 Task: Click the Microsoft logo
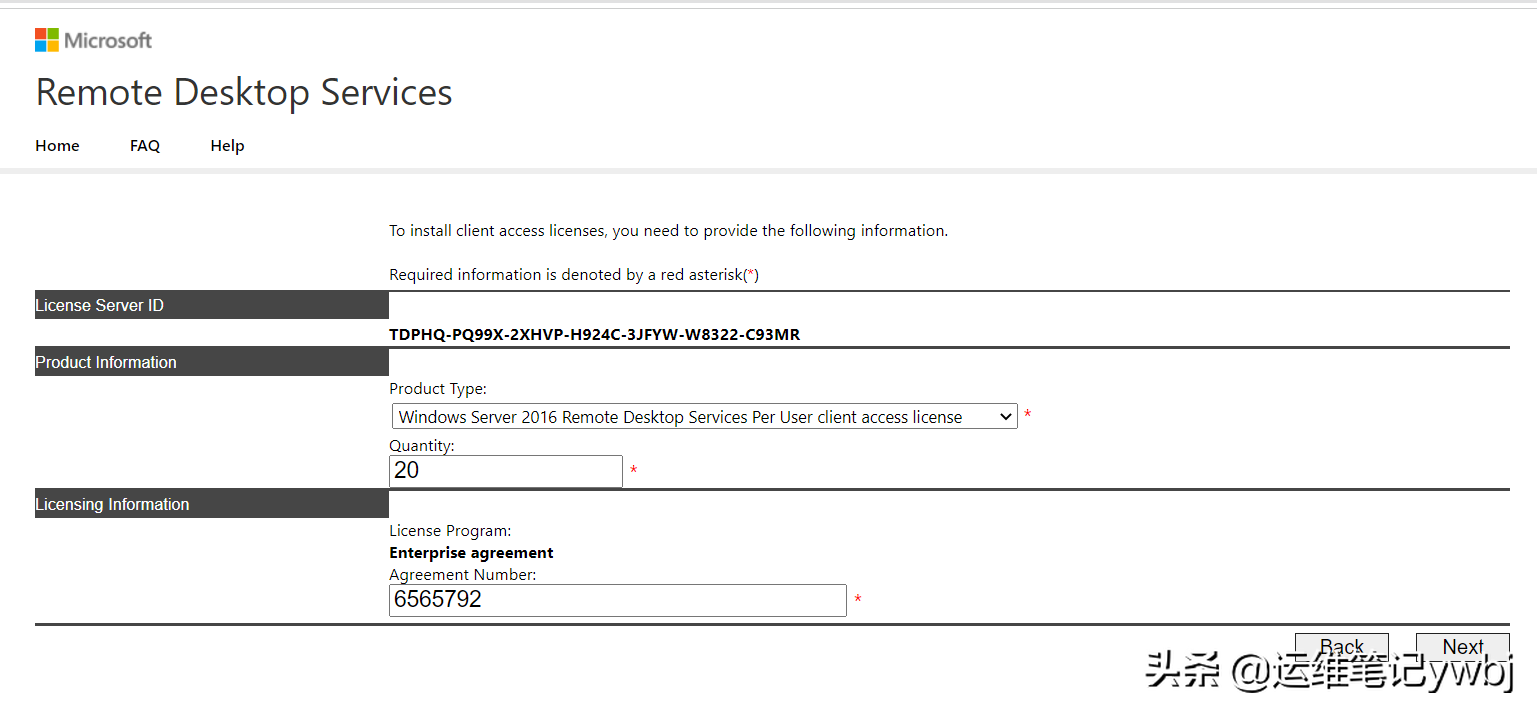[x=93, y=40]
